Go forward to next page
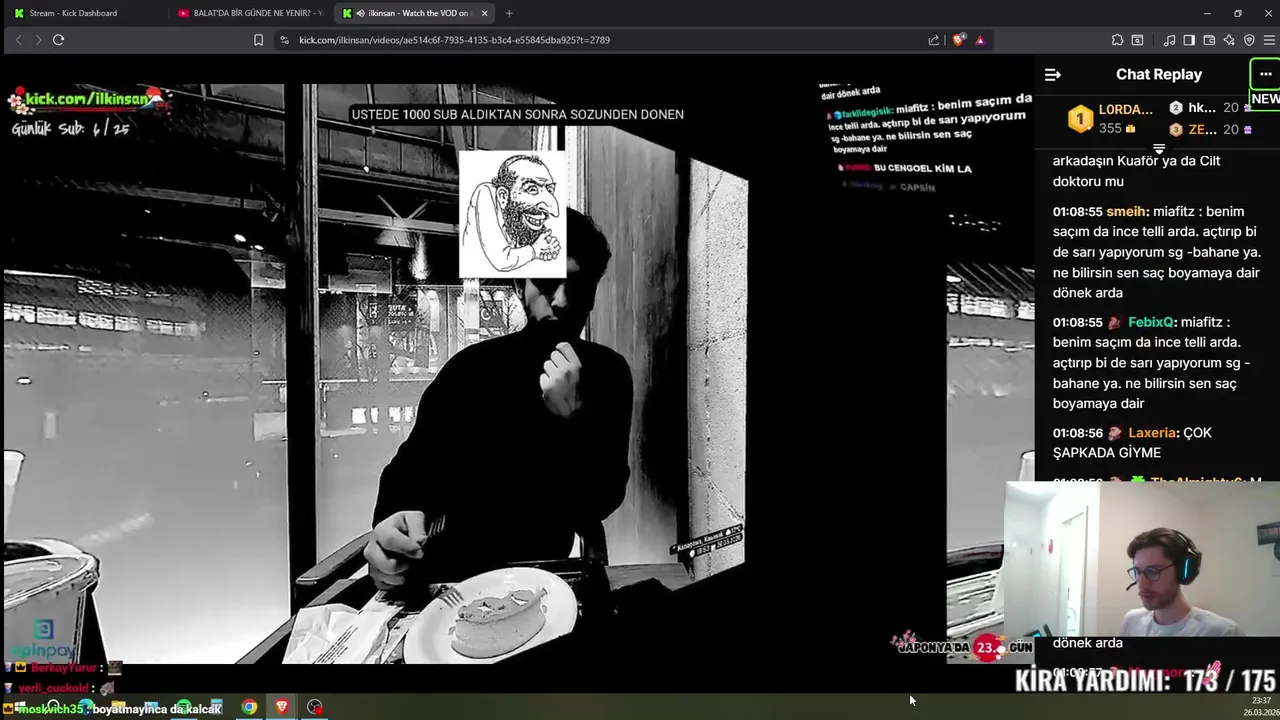This screenshot has width=1280, height=720. [38, 40]
